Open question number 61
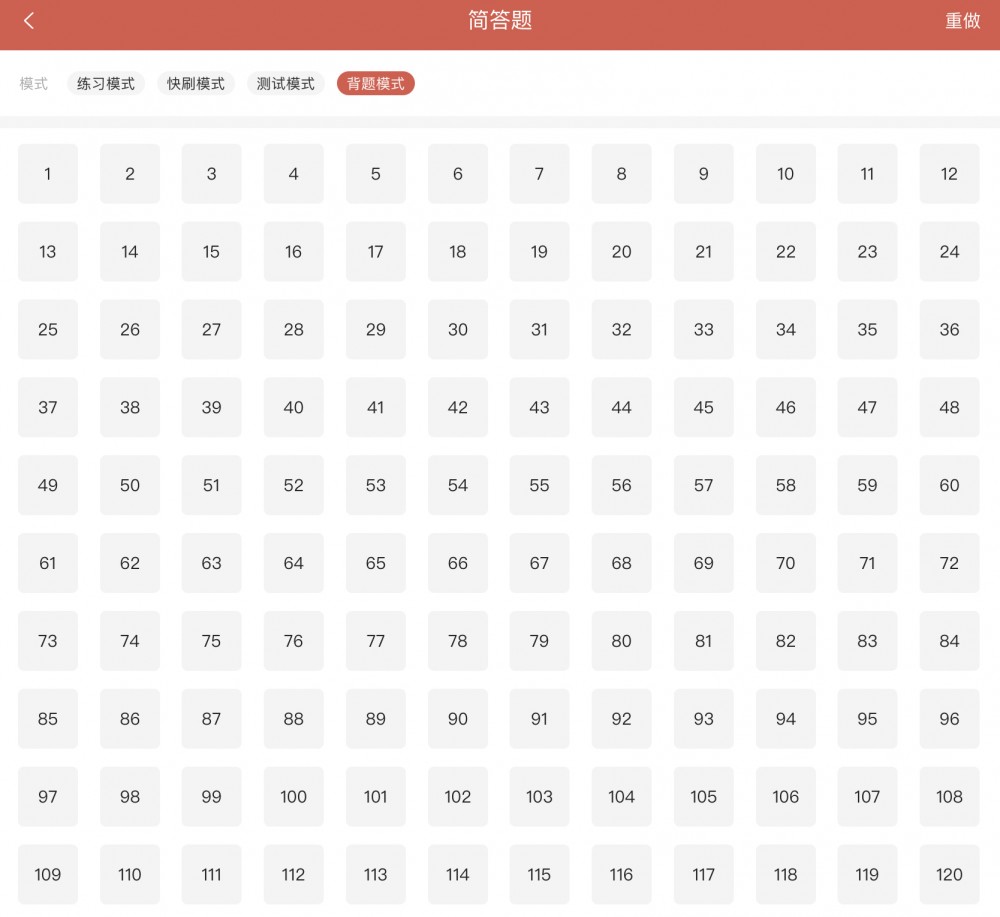1000x917 pixels. [48, 562]
